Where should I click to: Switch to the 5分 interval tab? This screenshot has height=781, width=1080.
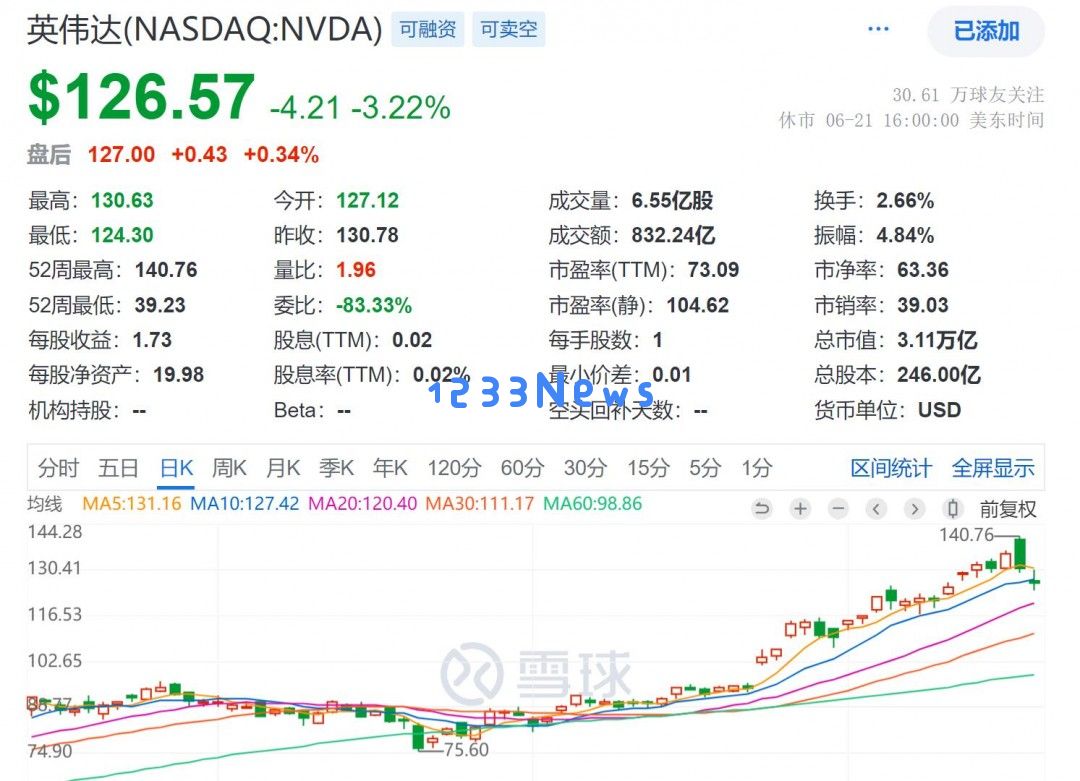coord(705,468)
